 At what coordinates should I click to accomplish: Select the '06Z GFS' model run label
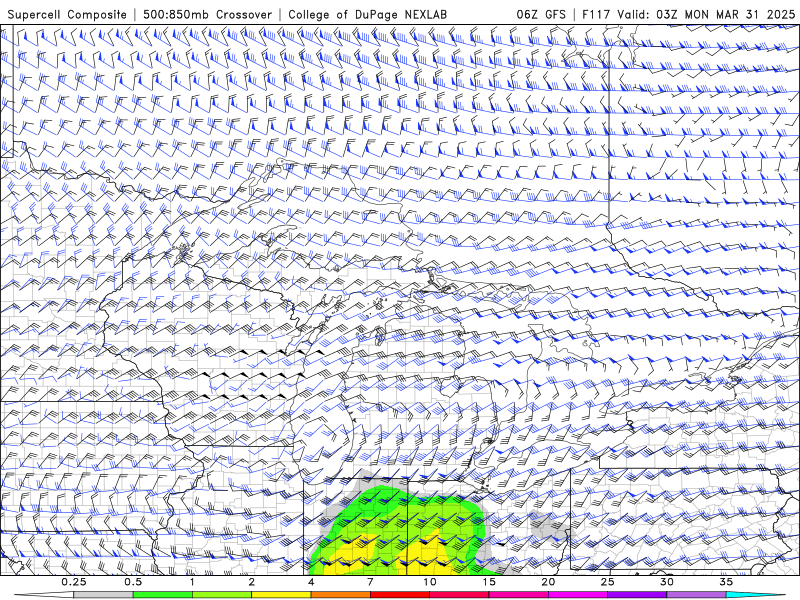coord(541,14)
